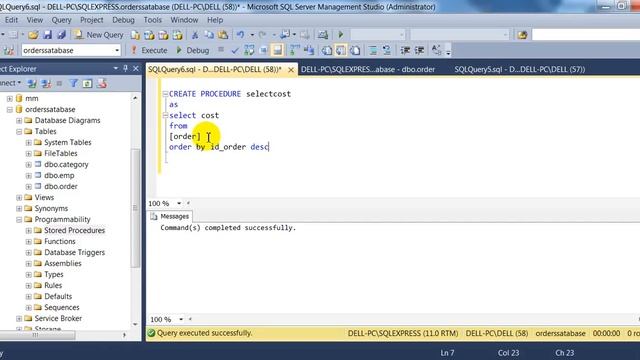Click the Database Engine Query icon
The height and width of the screenshot is (360, 640).
click(x=135, y=35)
